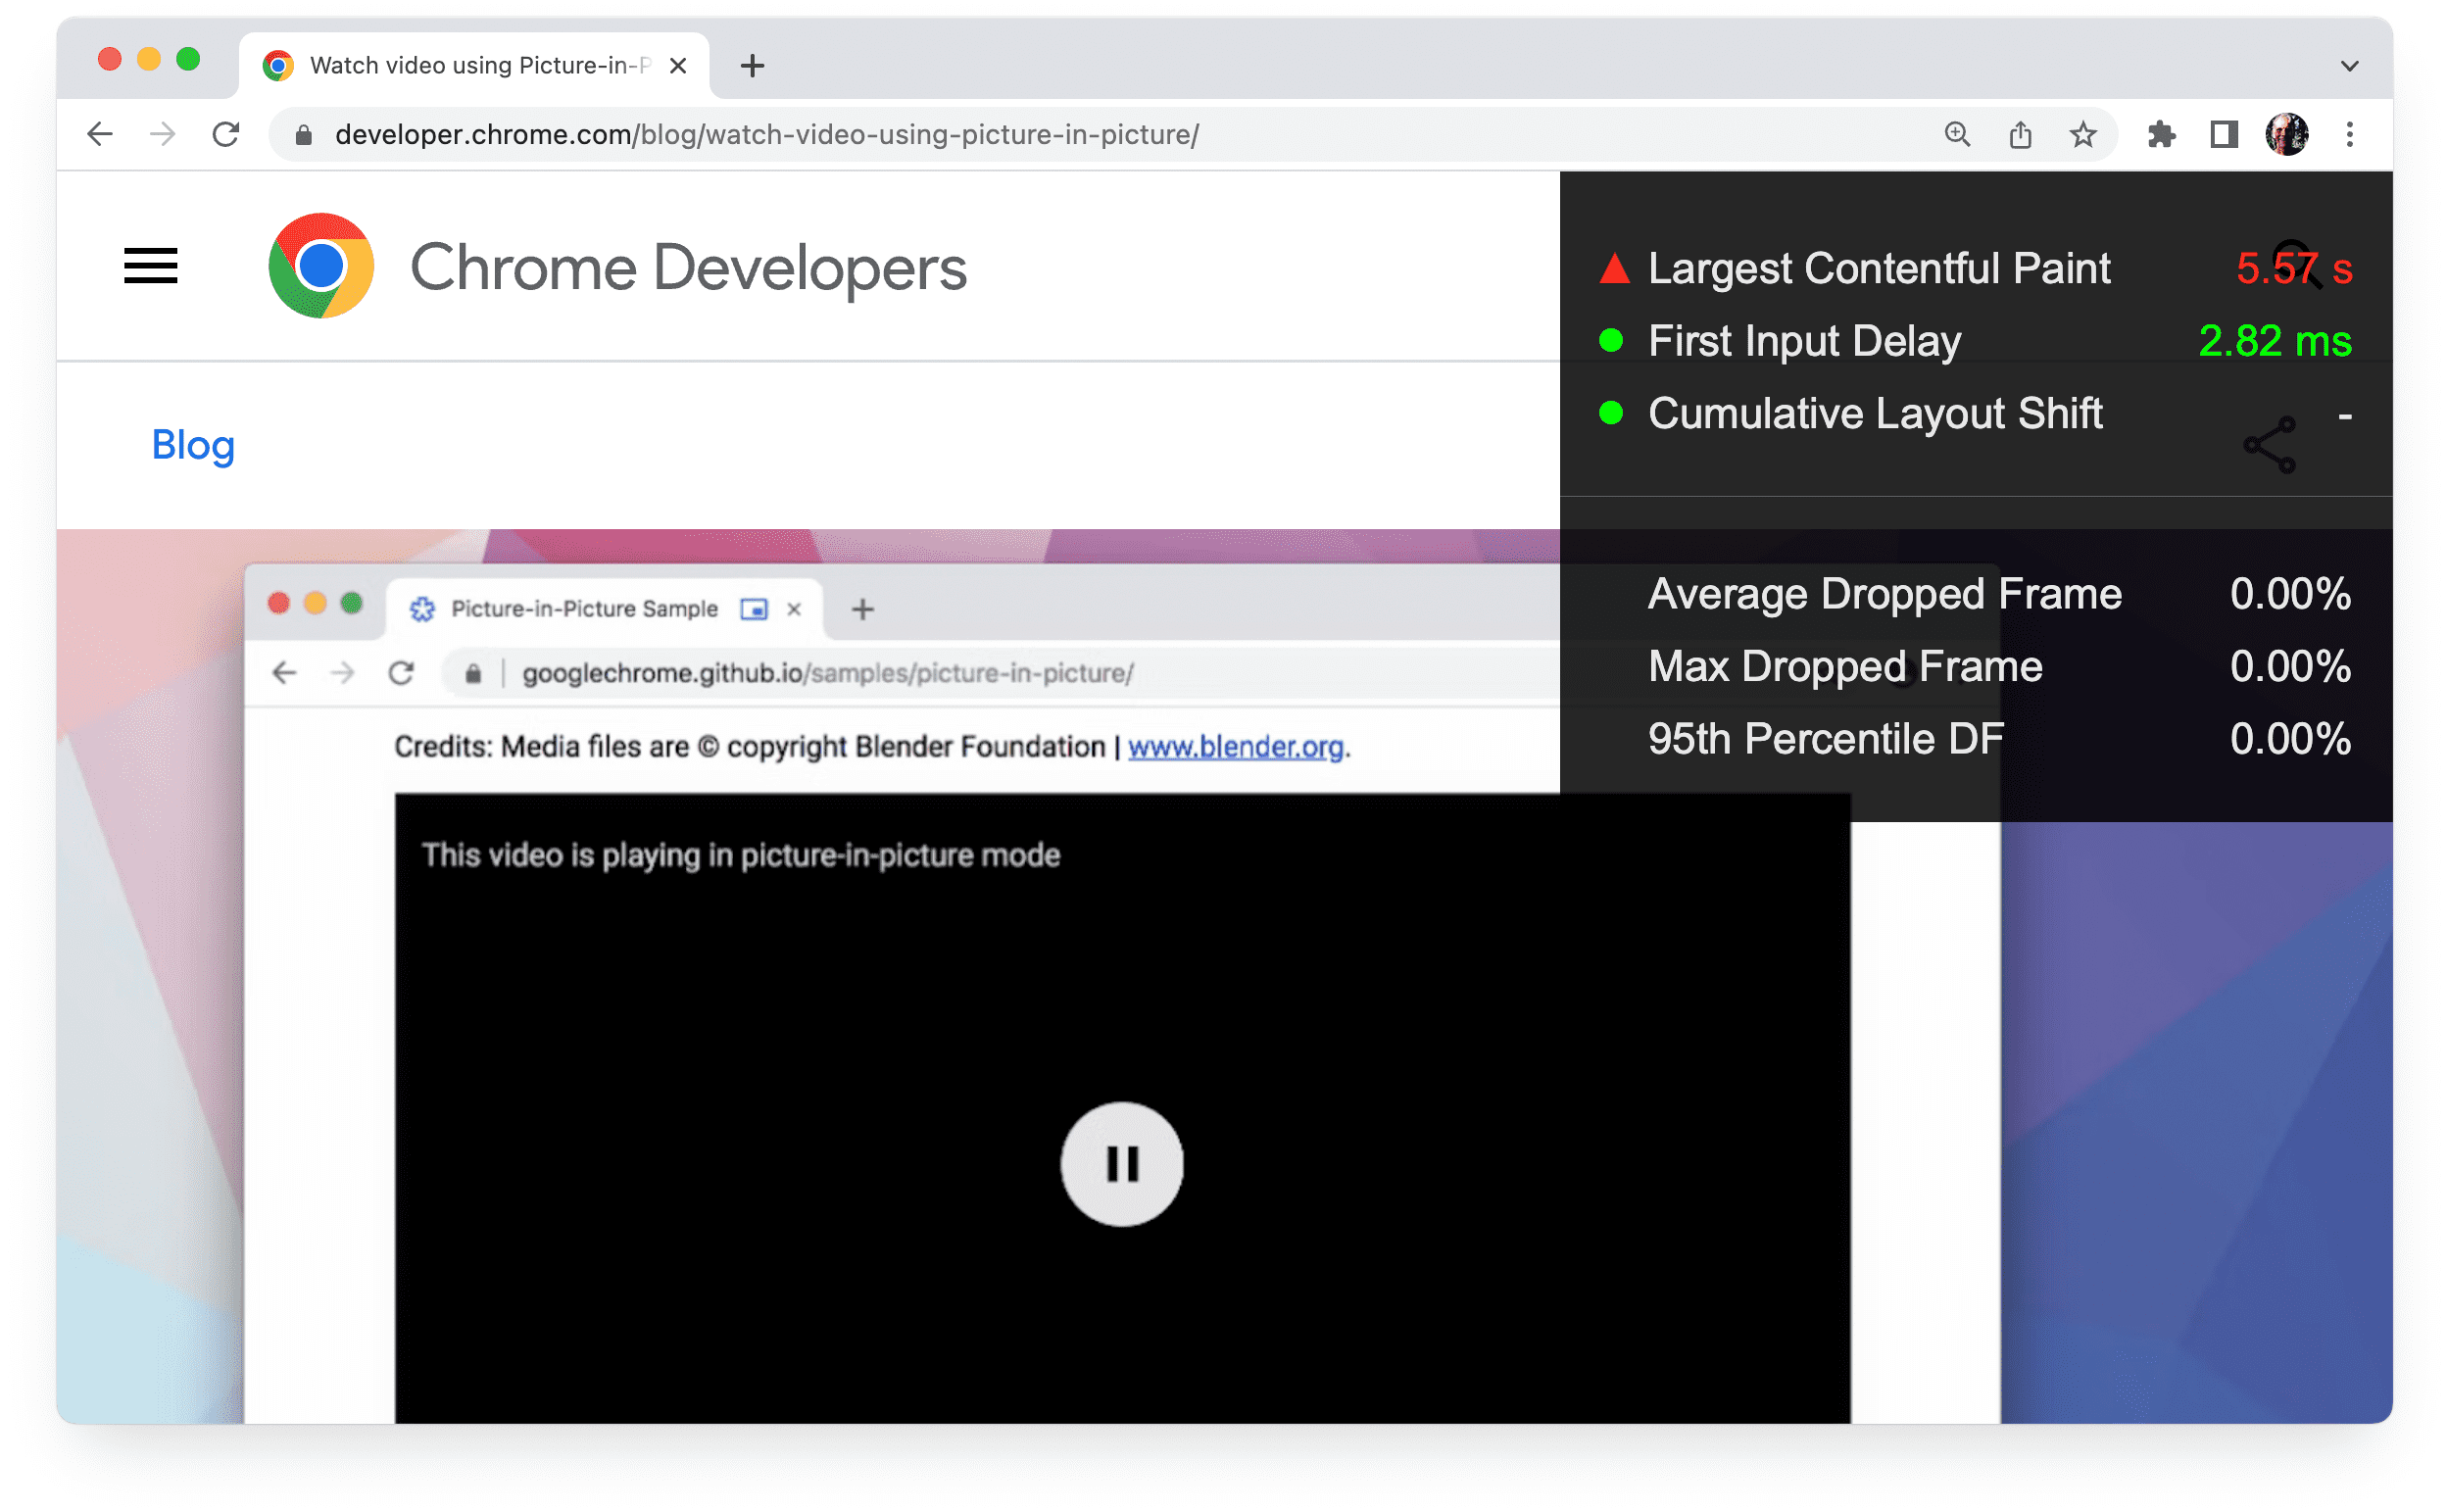Screen dimensions: 2447x1512
Task: Toggle the bookmark star icon in the address bar
Action: coord(2073,136)
